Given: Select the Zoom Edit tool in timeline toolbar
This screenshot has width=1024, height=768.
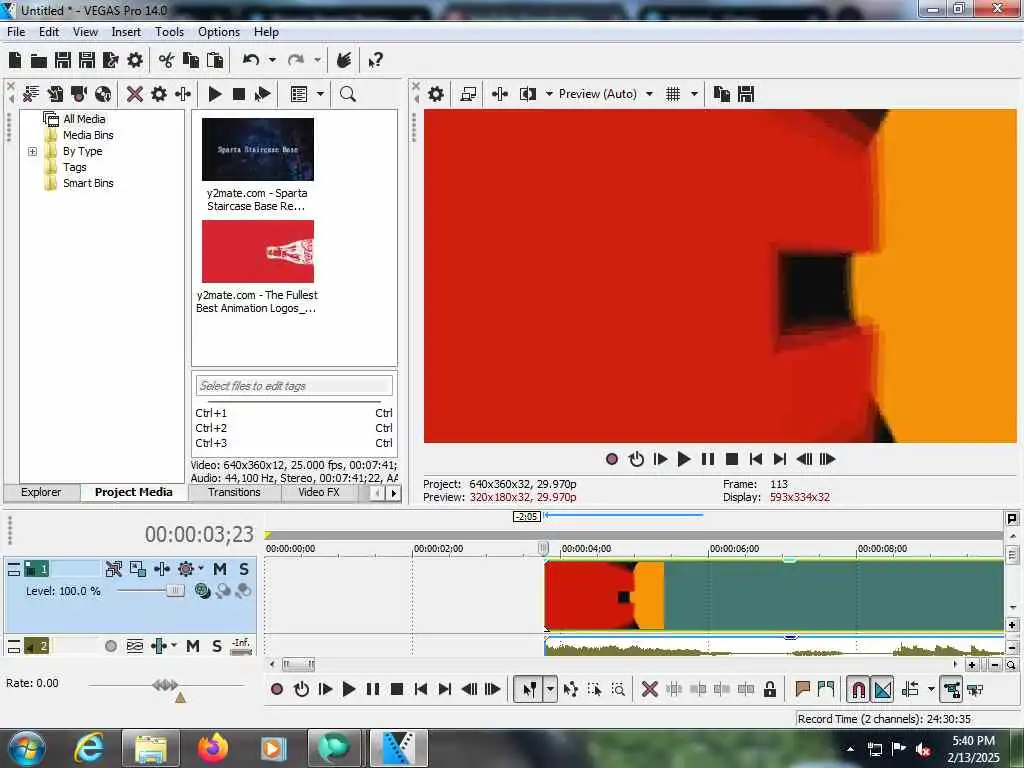Looking at the screenshot, I should tap(618, 690).
